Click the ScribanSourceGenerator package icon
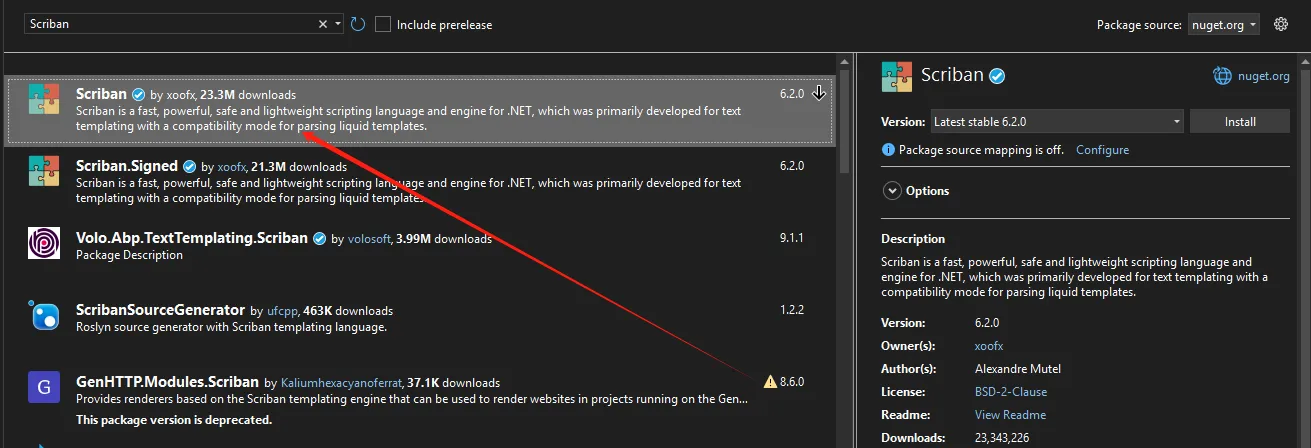This screenshot has height=448, width=1311. (x=43, y=316)
